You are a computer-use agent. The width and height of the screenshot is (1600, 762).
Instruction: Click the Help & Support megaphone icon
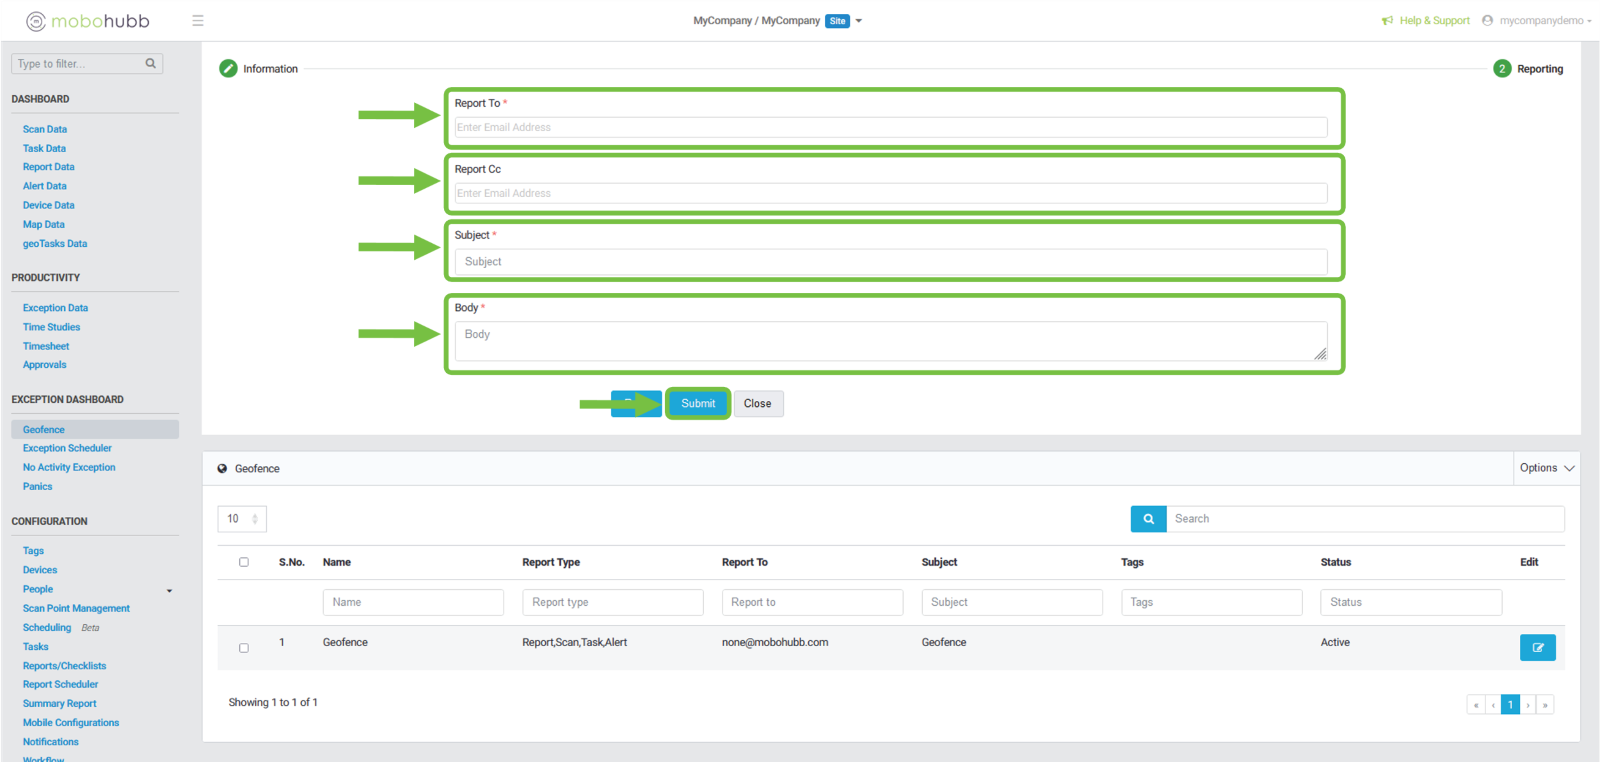pos(1387,21)
